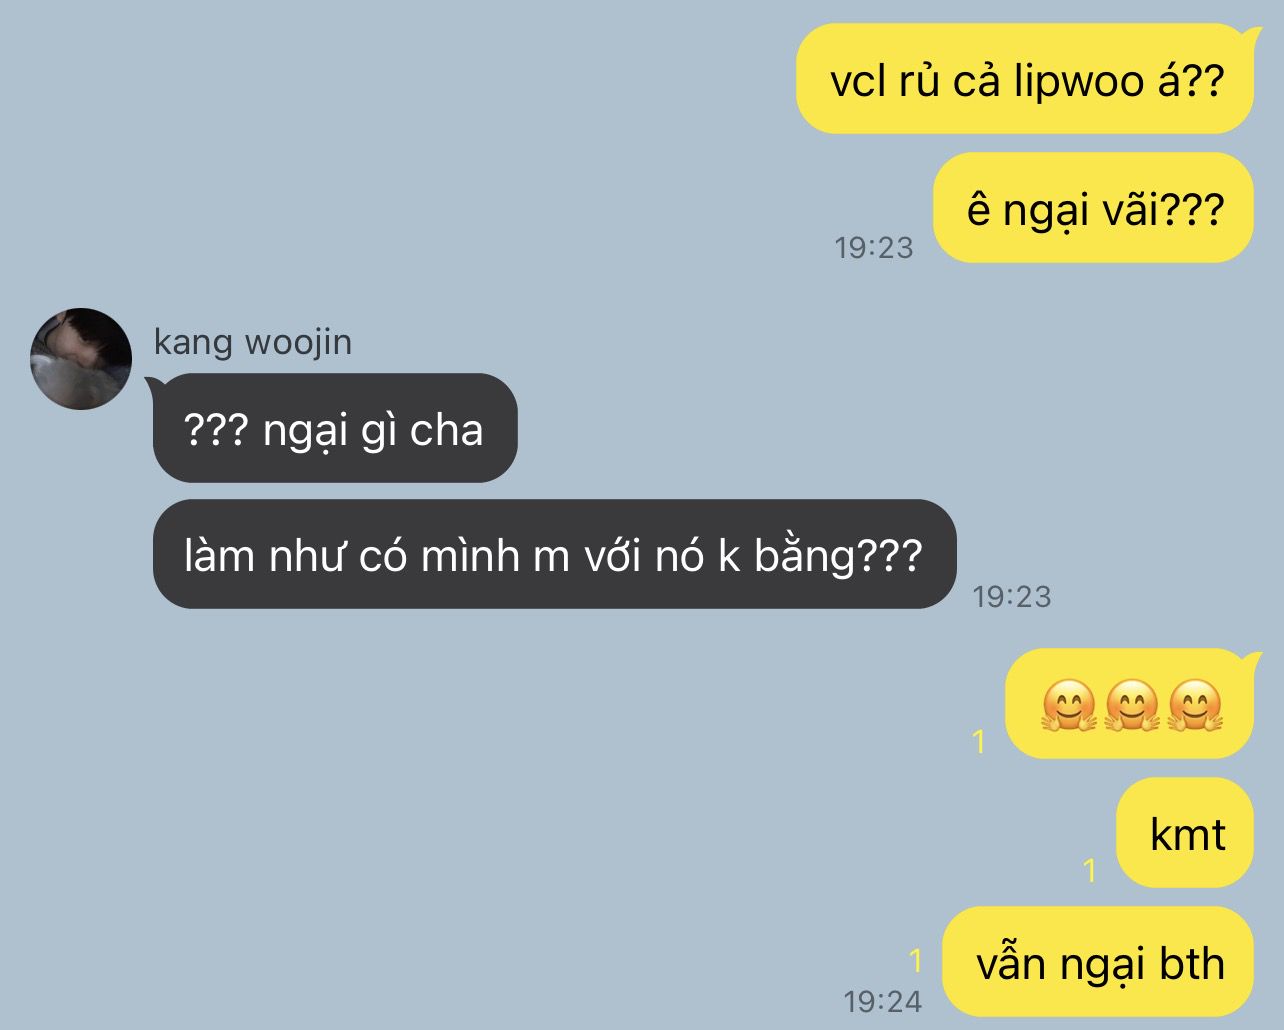Tap the sender name kang woojin
The image size is (1284, 1030).
point(253,343)
